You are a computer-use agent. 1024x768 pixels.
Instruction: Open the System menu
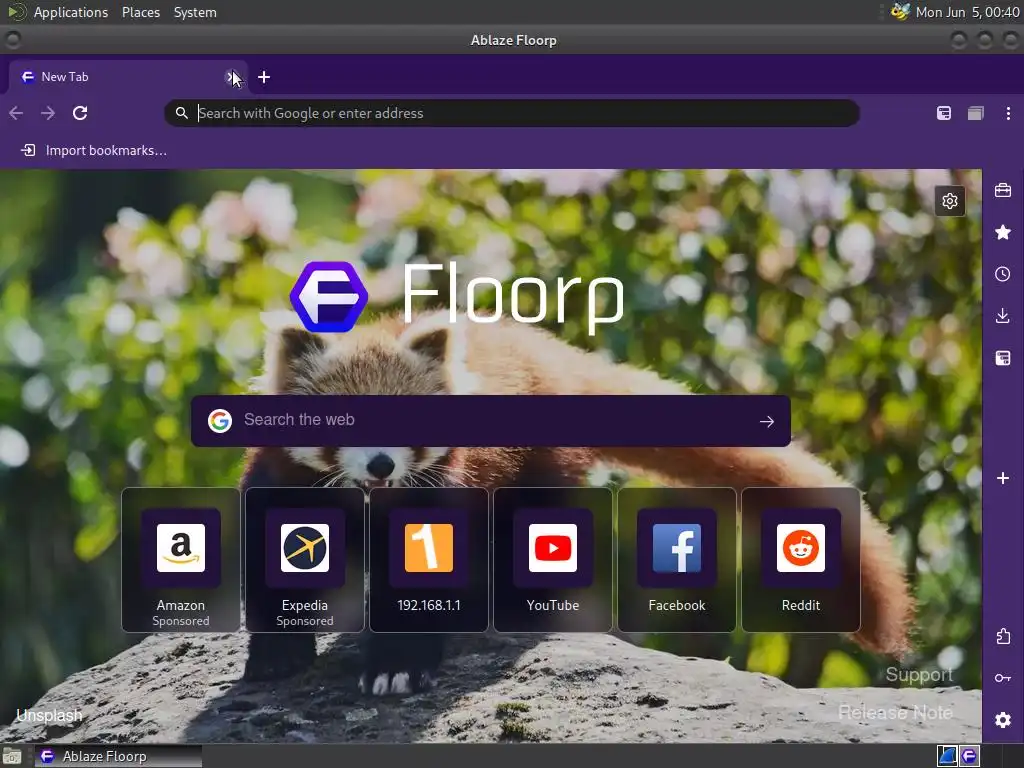click(x=195, y=12)
